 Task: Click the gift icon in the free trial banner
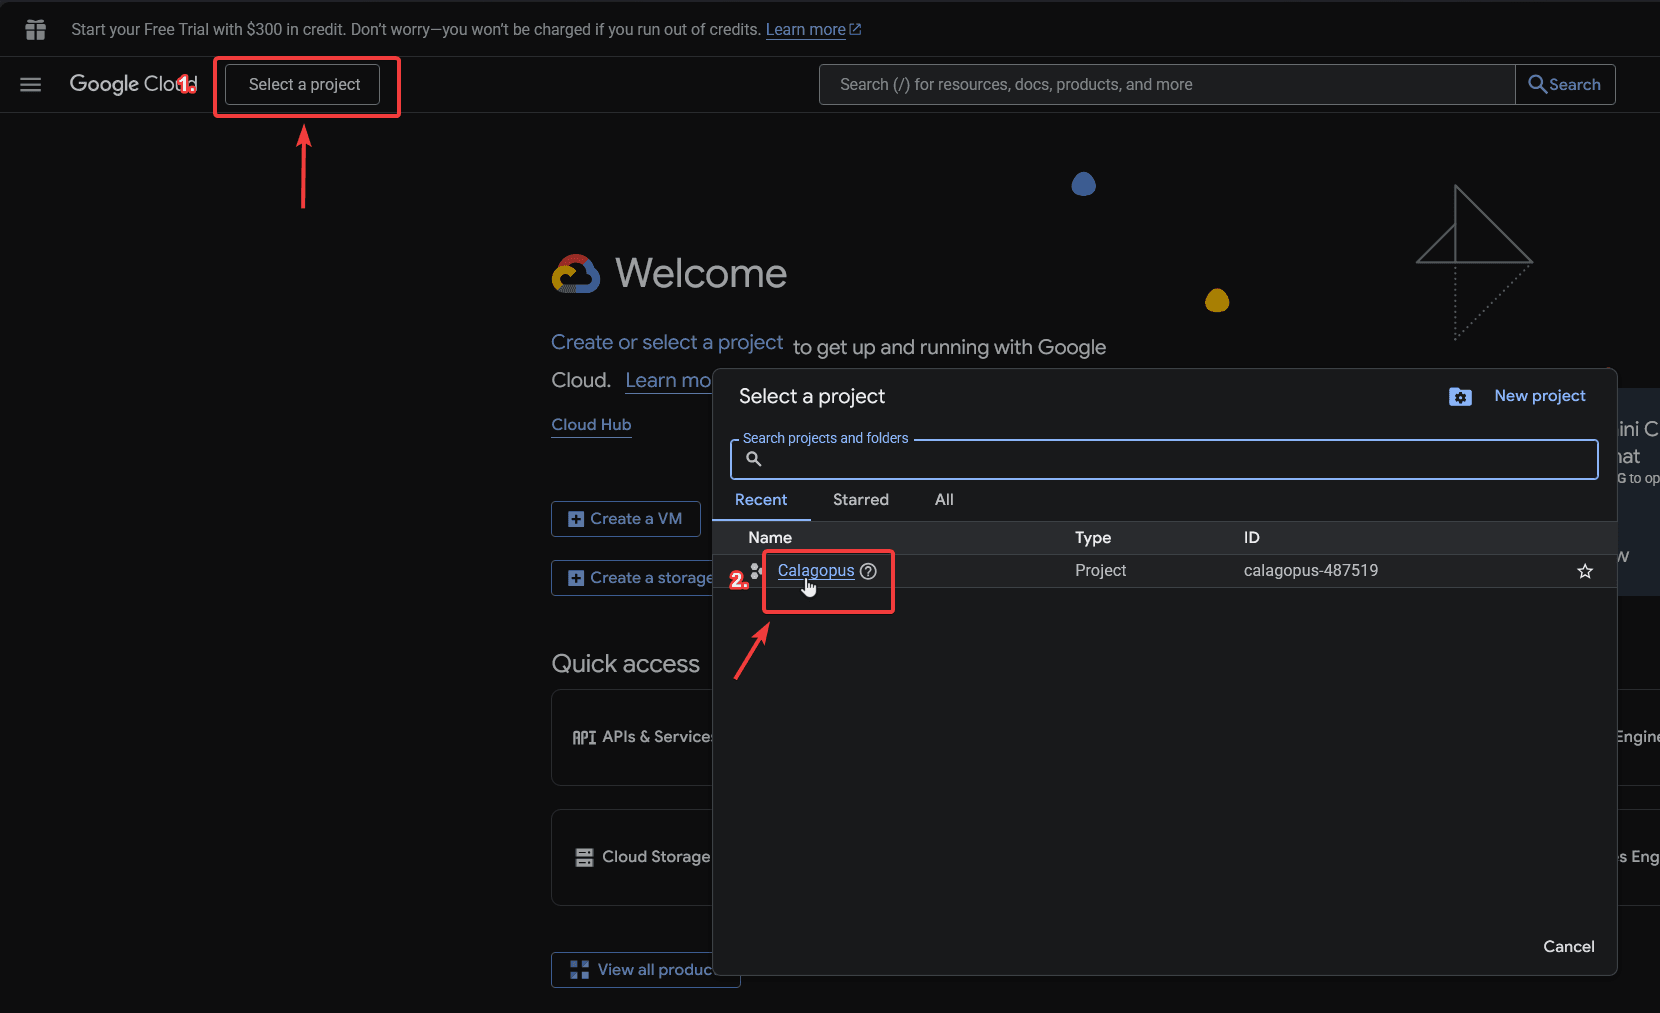[36, 30]
